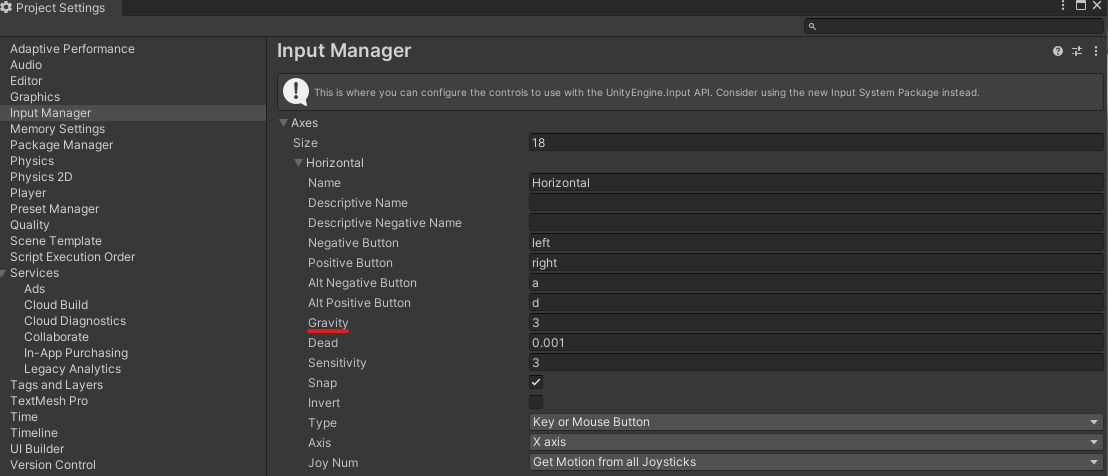Viewport: 1108px width, 476px height.
Task: Open the Axis dropdown showing X axis
Action: coord(815,442)
